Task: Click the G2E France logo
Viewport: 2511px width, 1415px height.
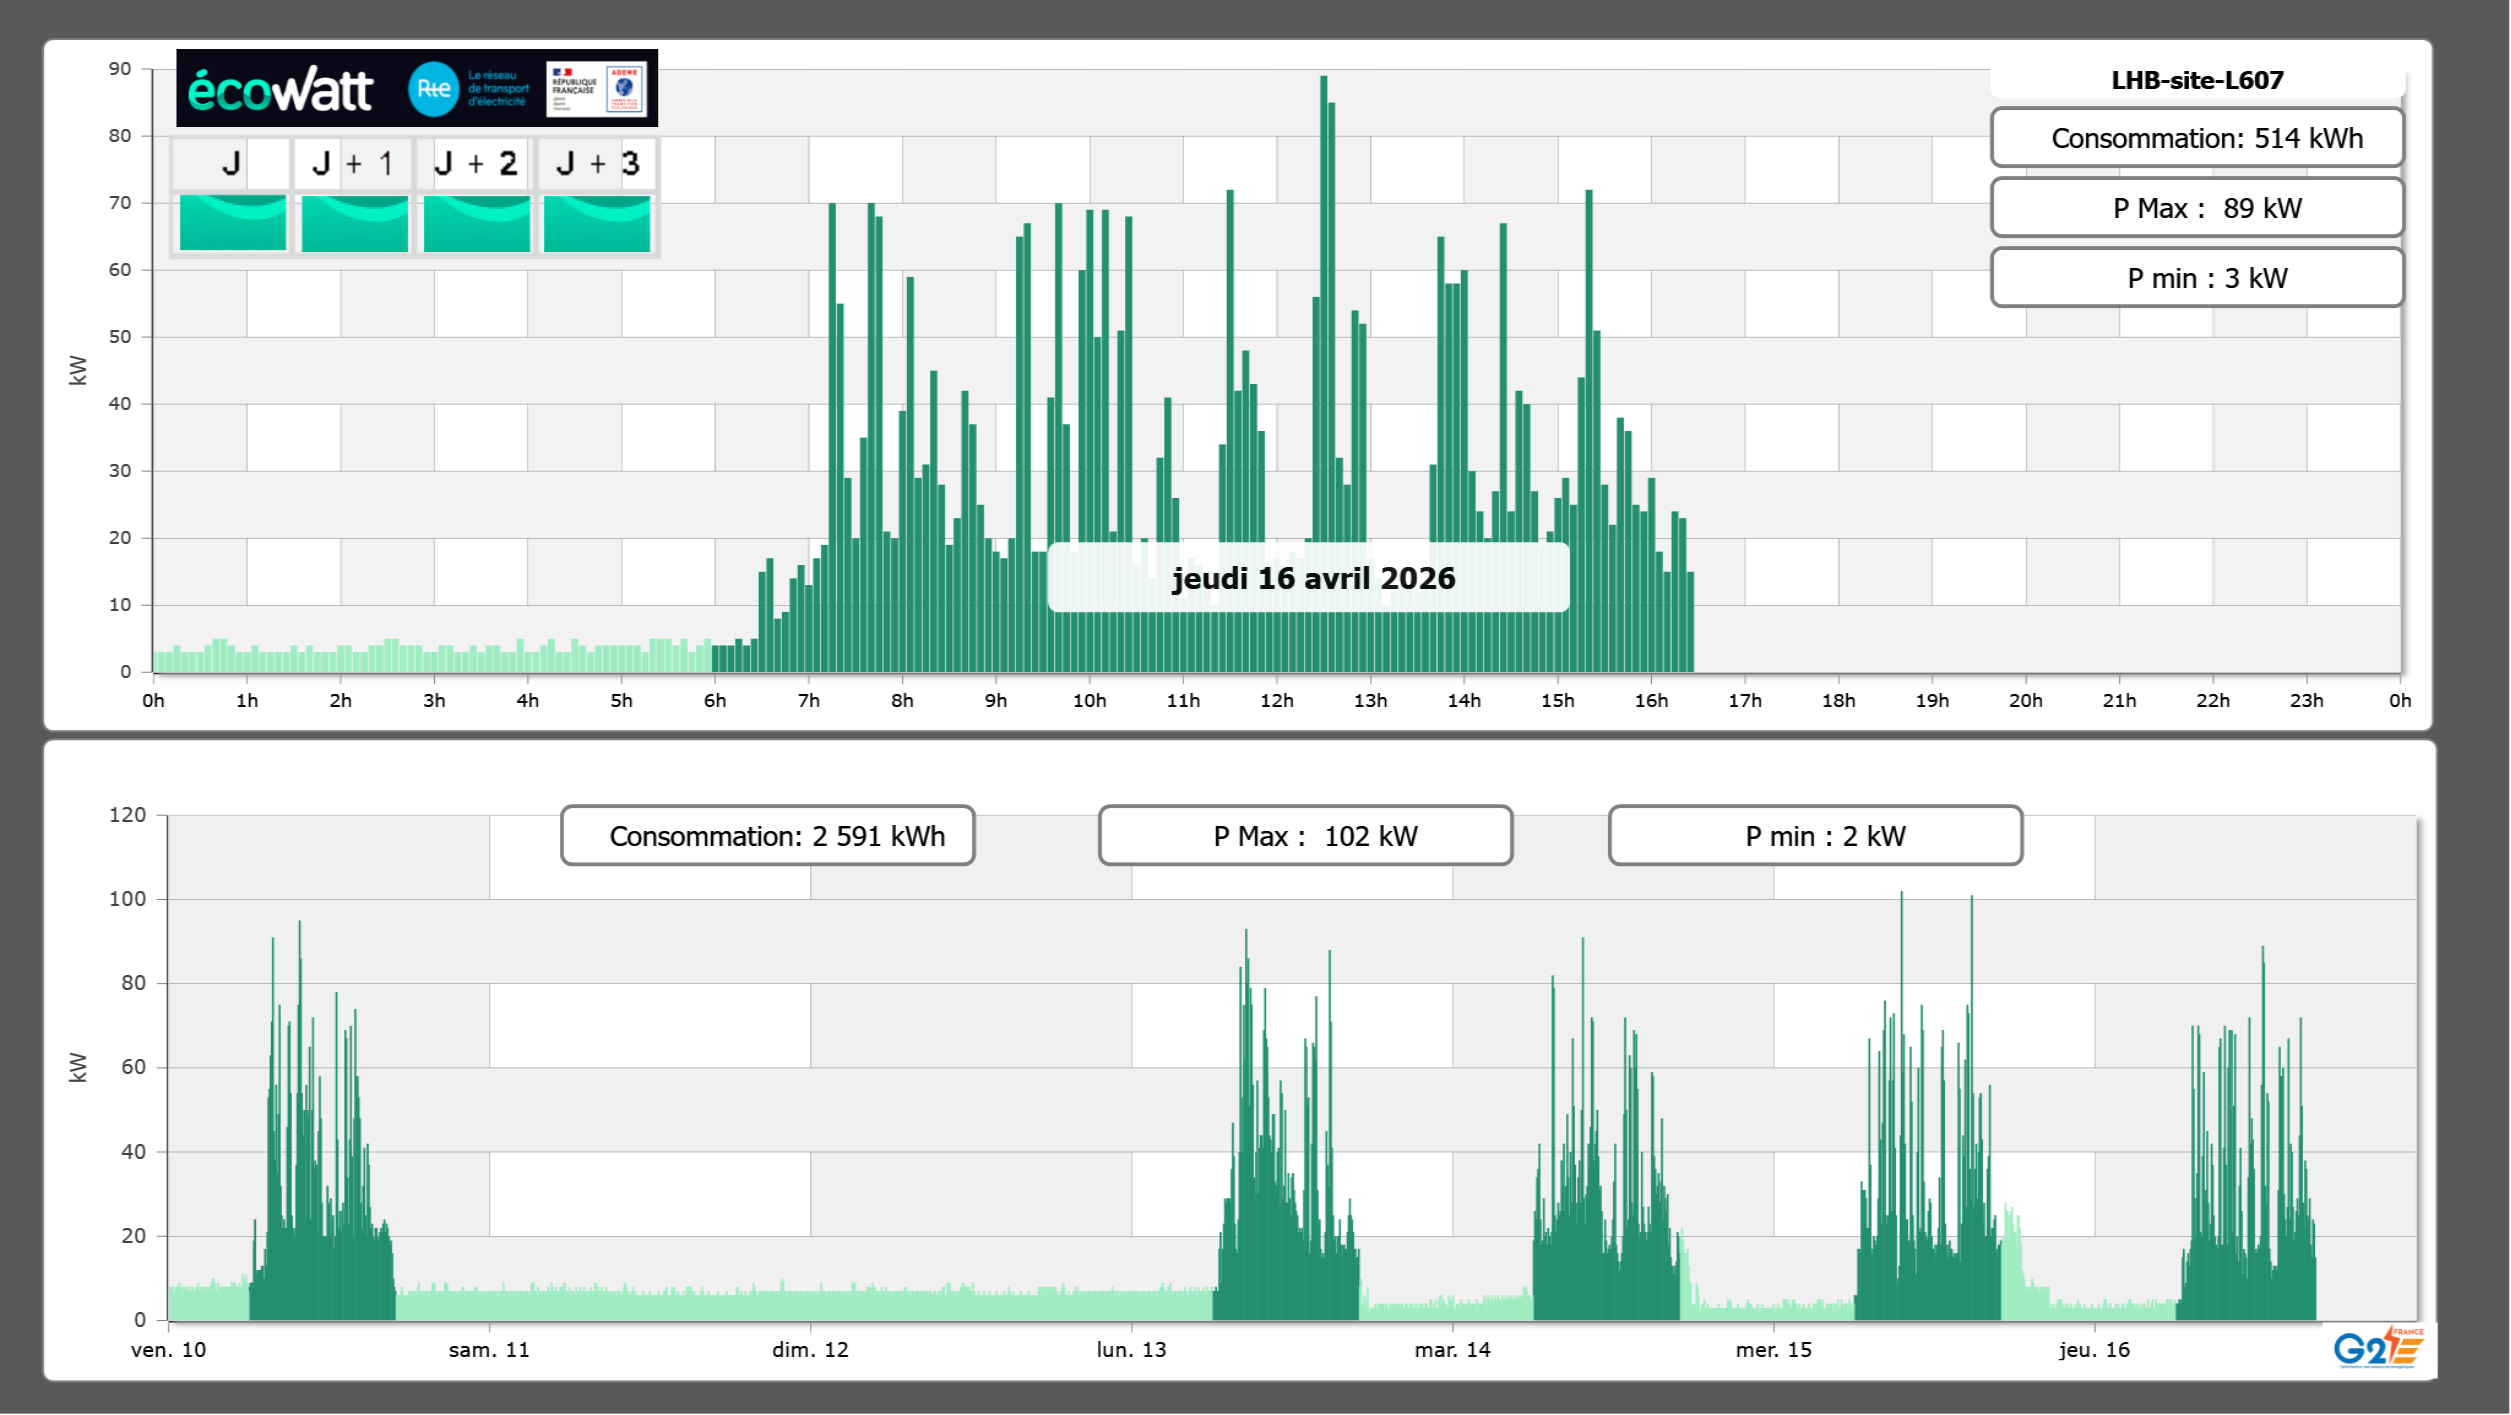Action: [x=2378, y=1347]
